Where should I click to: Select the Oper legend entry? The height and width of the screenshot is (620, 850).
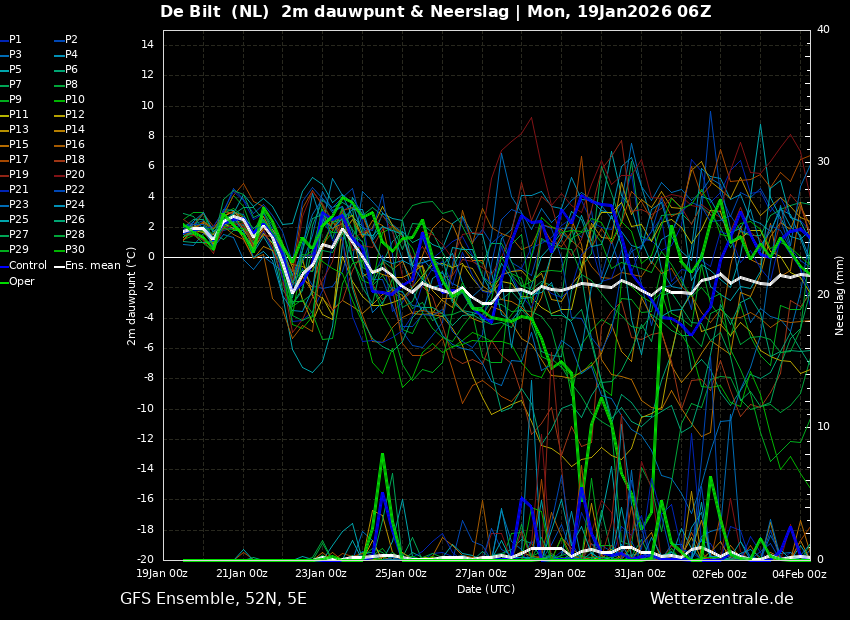click(x=21, y=282)
